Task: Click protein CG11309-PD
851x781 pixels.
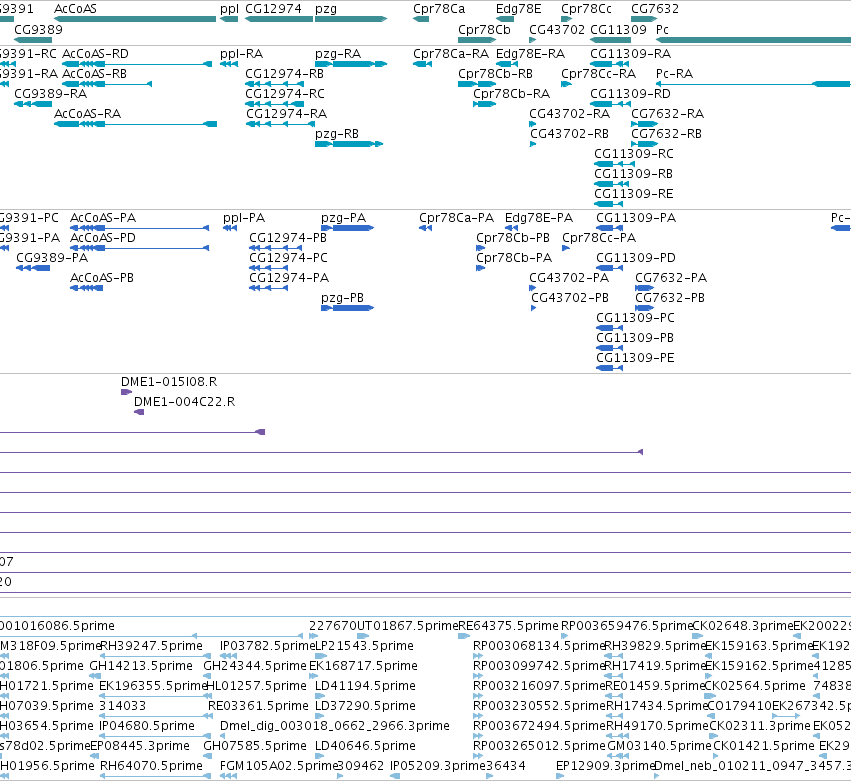Action: pyautogui.click(x=636, y=258)
